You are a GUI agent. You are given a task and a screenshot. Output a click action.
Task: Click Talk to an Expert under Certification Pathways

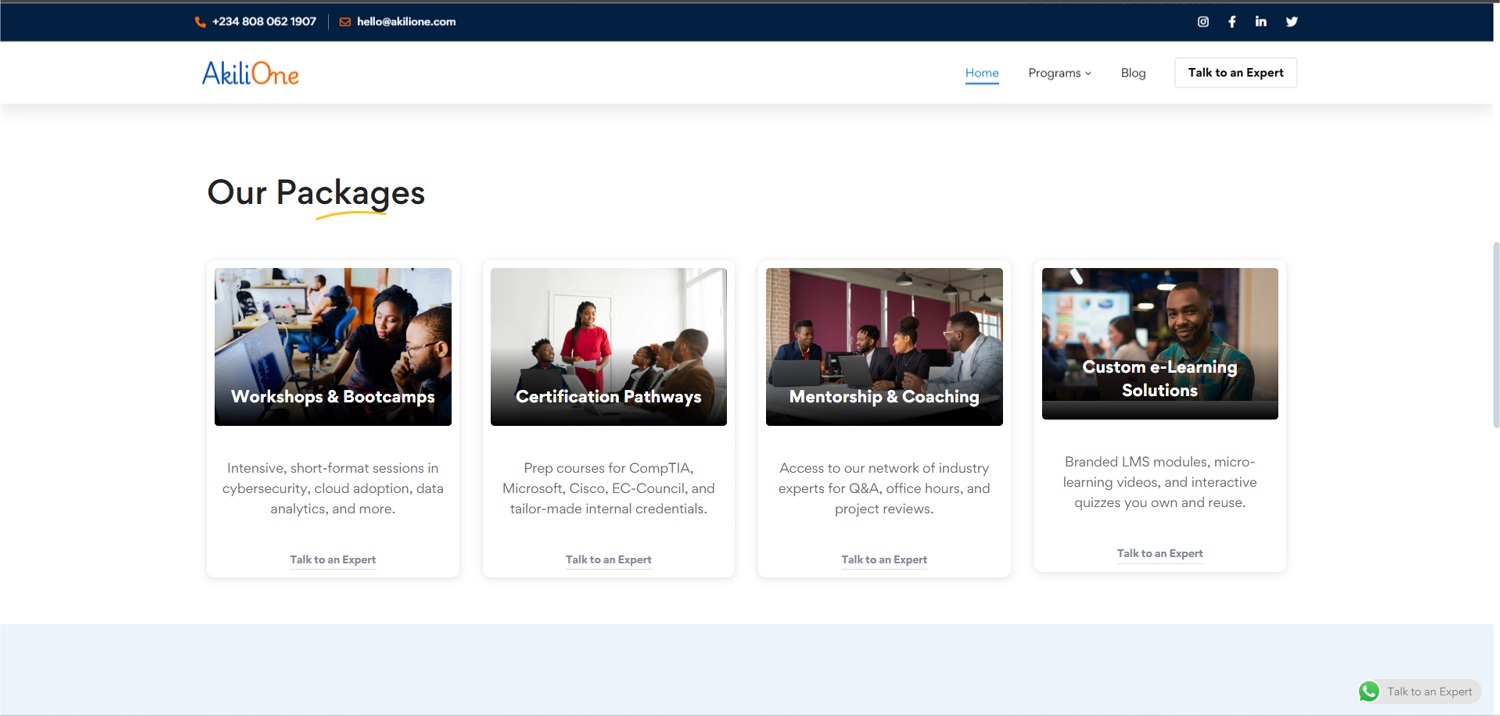pyautogui.click(x=608, y=560)
